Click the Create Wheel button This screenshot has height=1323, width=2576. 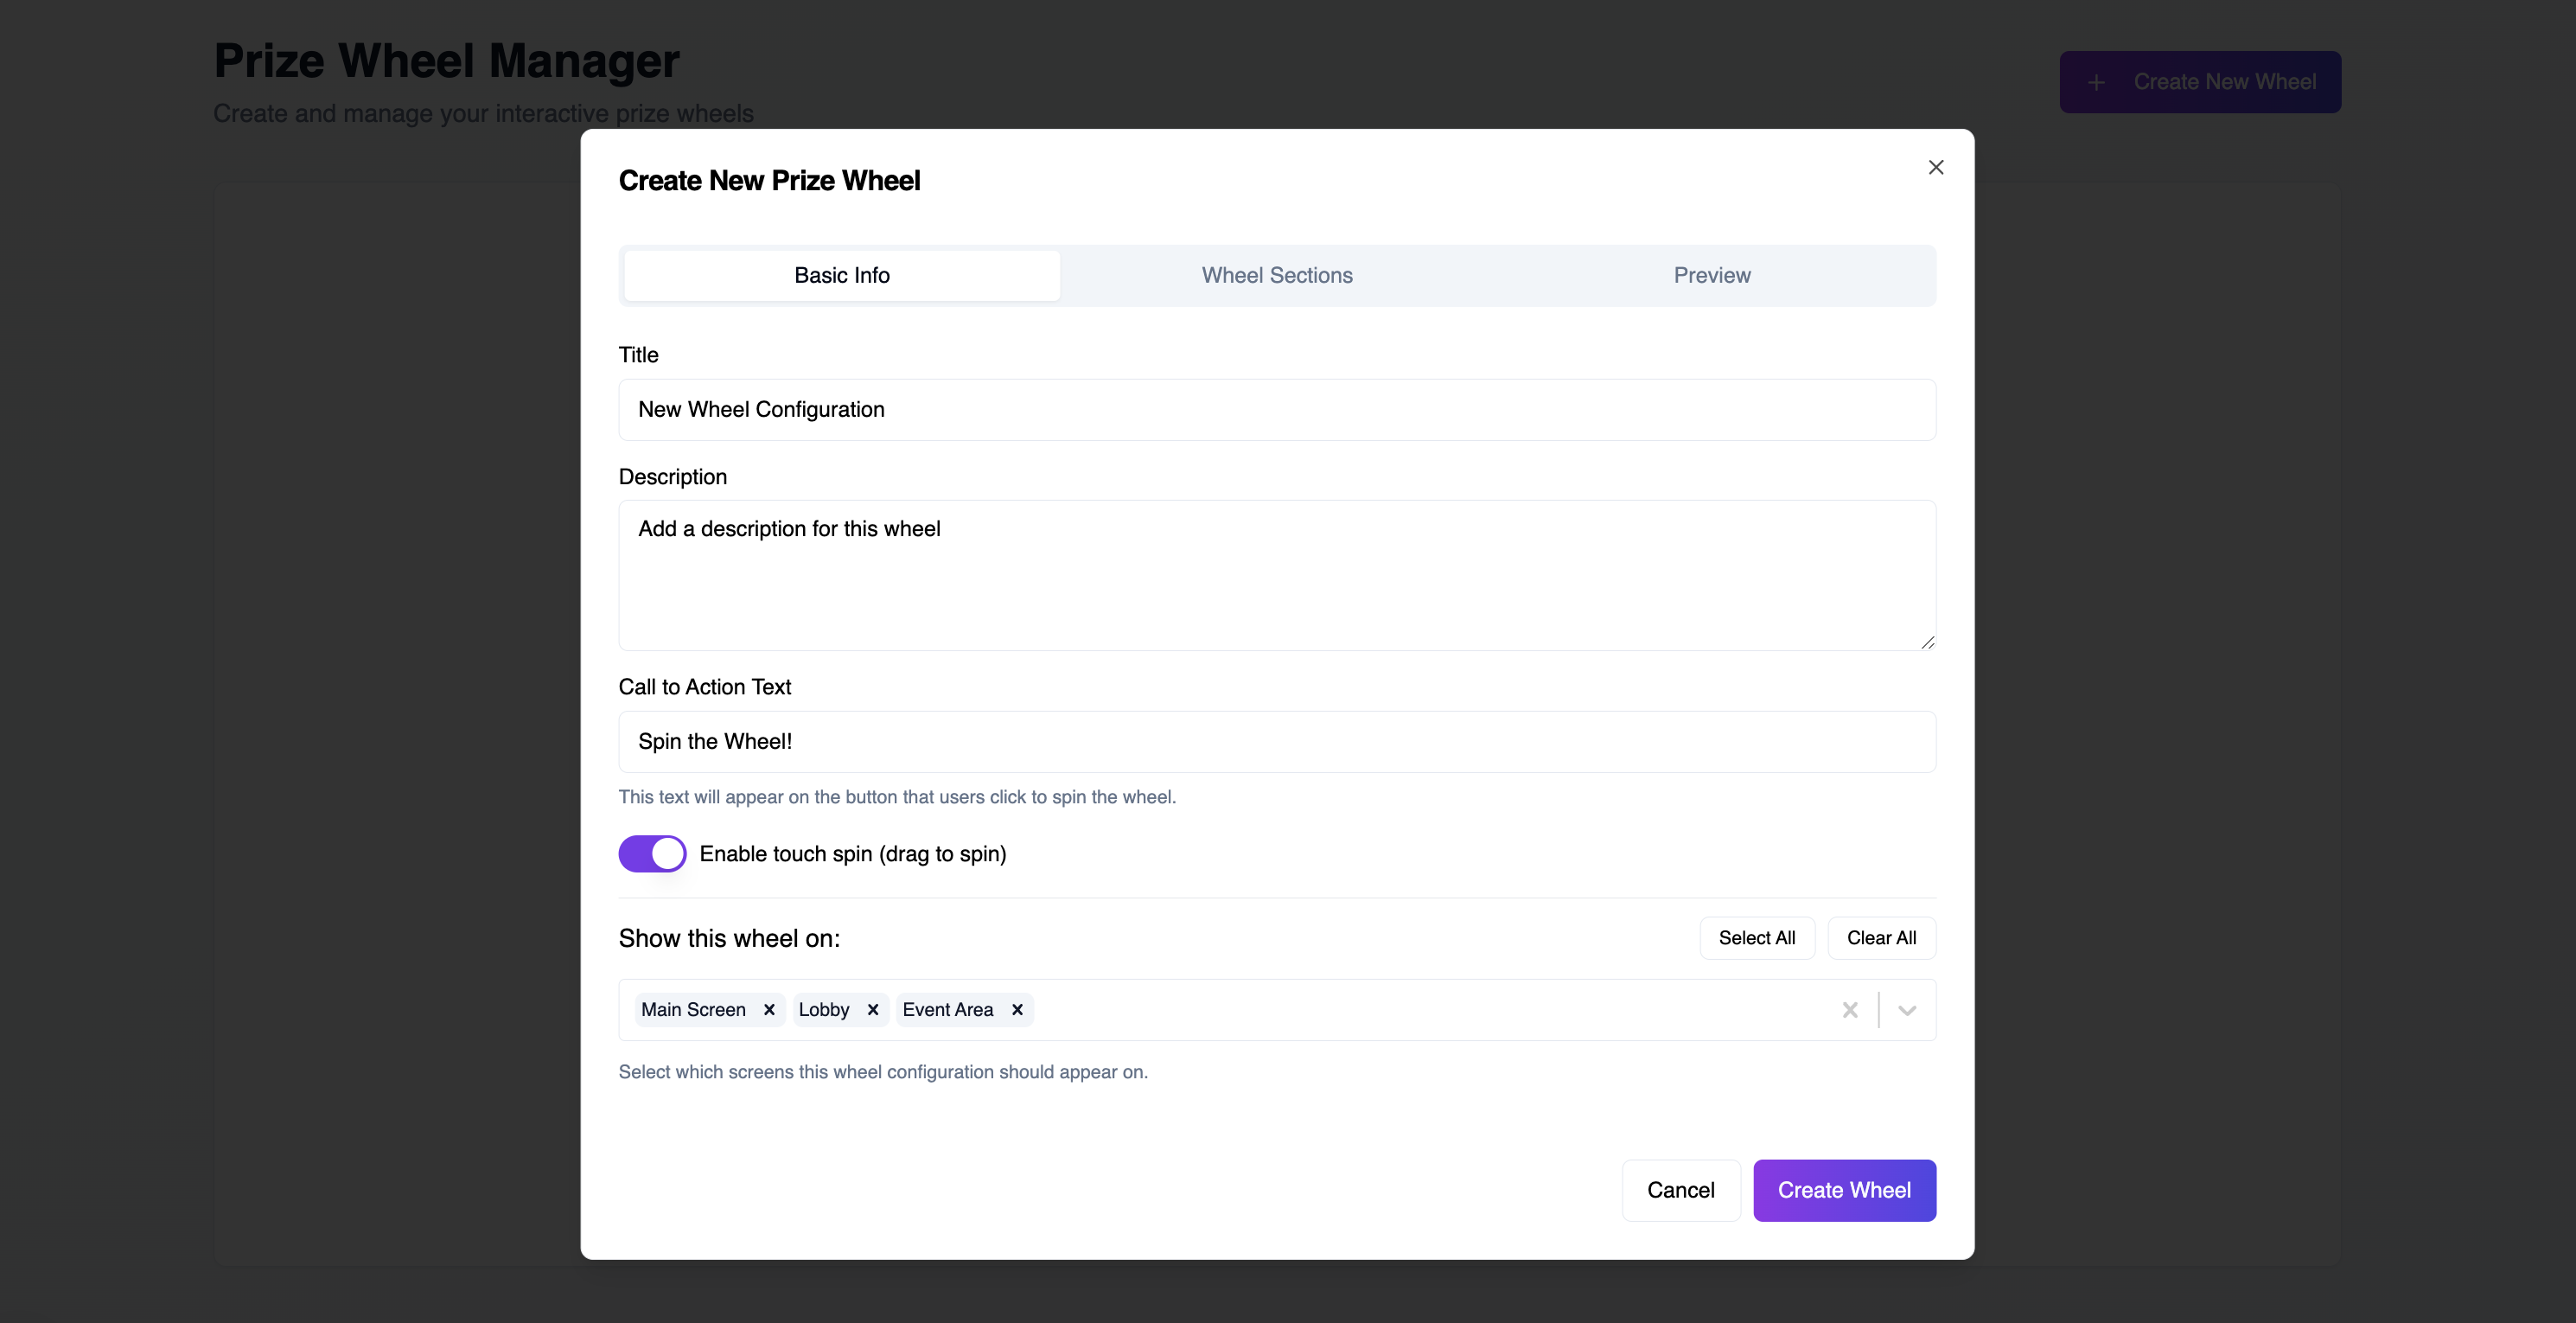point(1844,1190)
